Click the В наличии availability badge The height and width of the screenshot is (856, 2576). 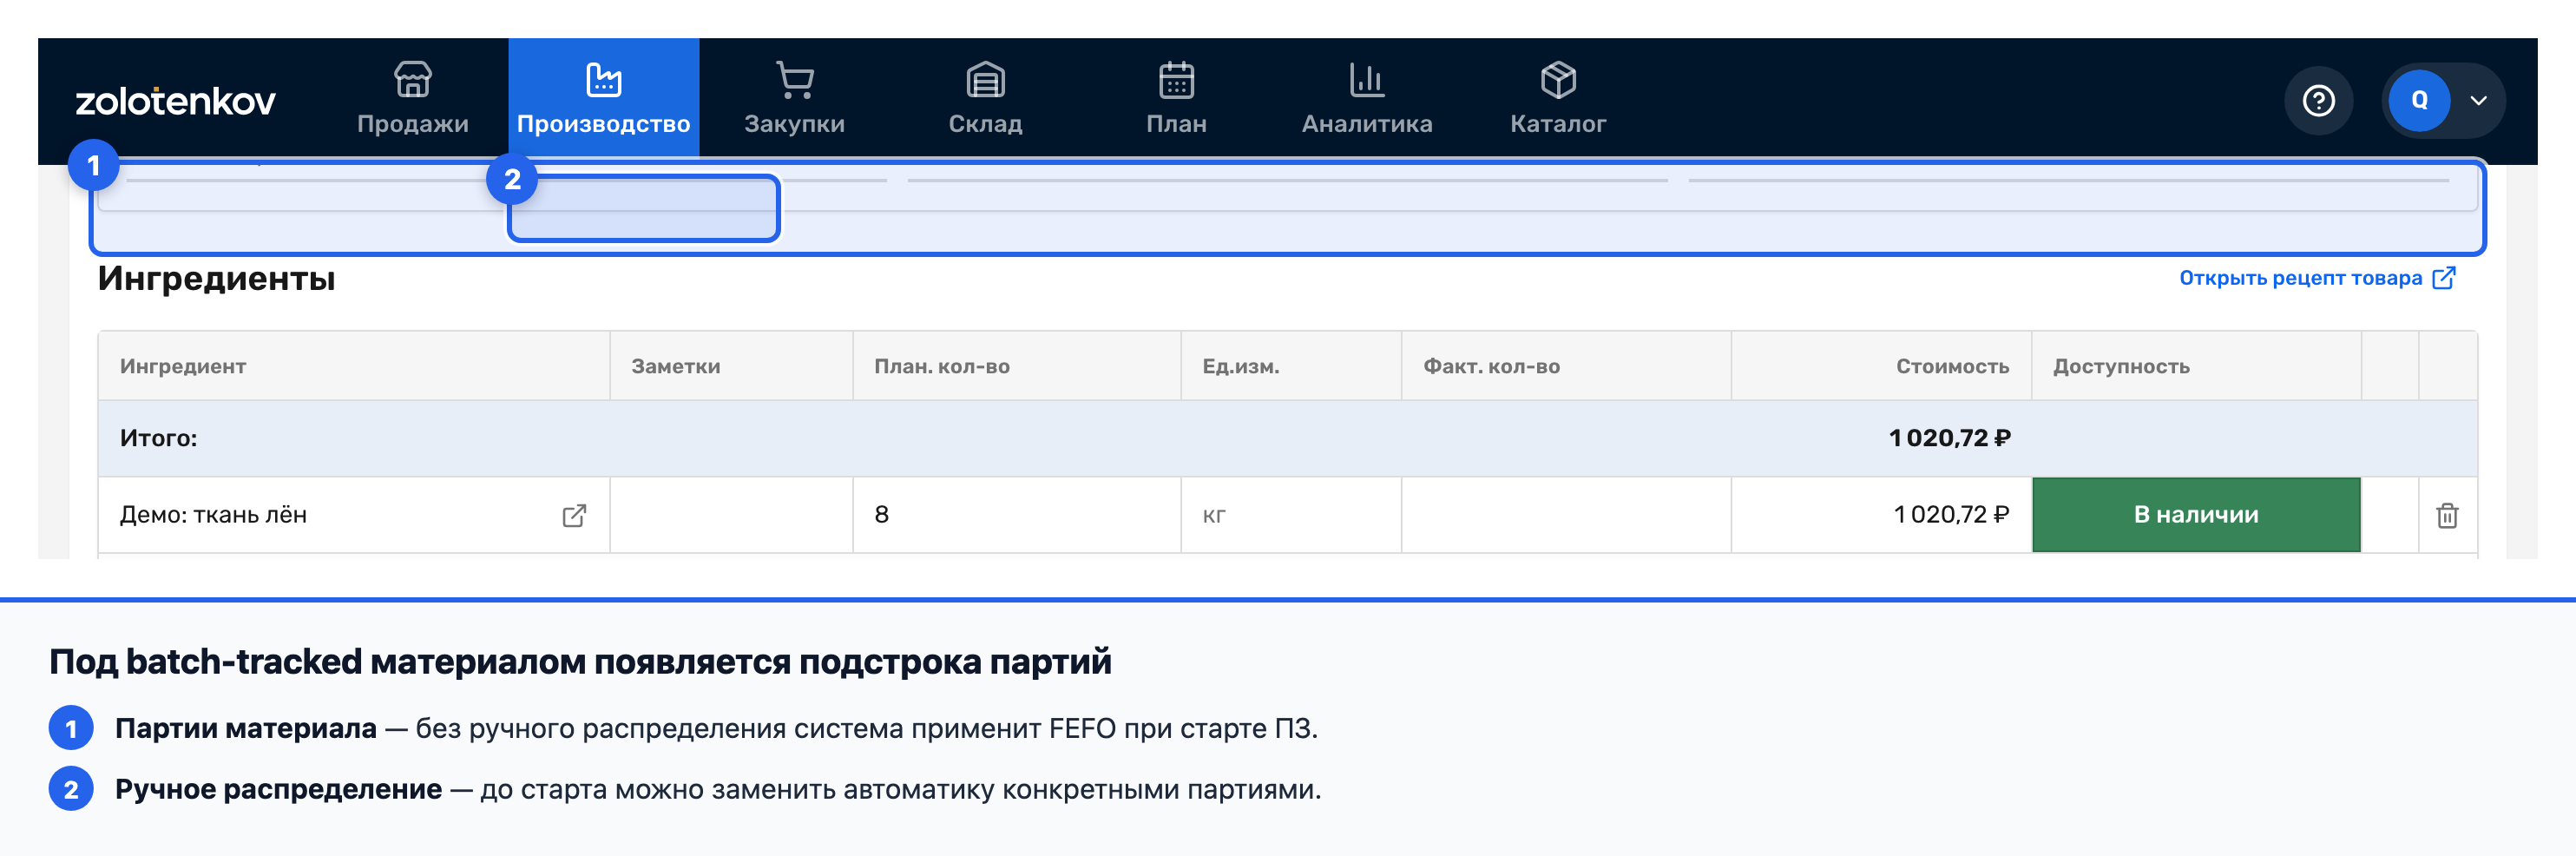pos(2196,514)
